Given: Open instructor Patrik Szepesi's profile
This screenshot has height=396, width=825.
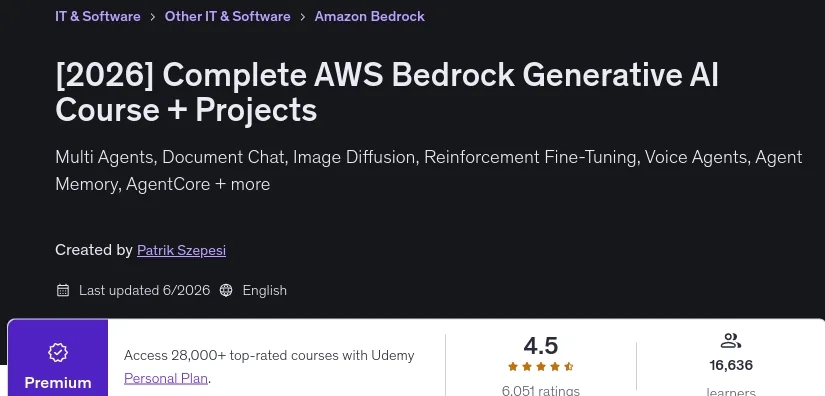Looking at the screenshot, I should tap(182, 250).
